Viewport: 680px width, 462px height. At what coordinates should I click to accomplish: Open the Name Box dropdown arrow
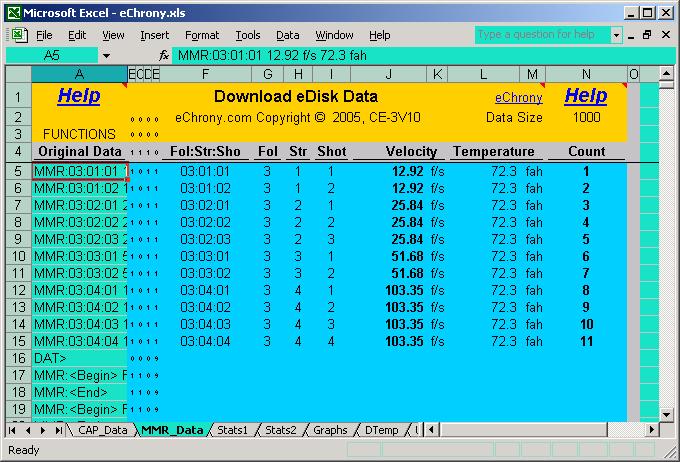click(106, 56)
